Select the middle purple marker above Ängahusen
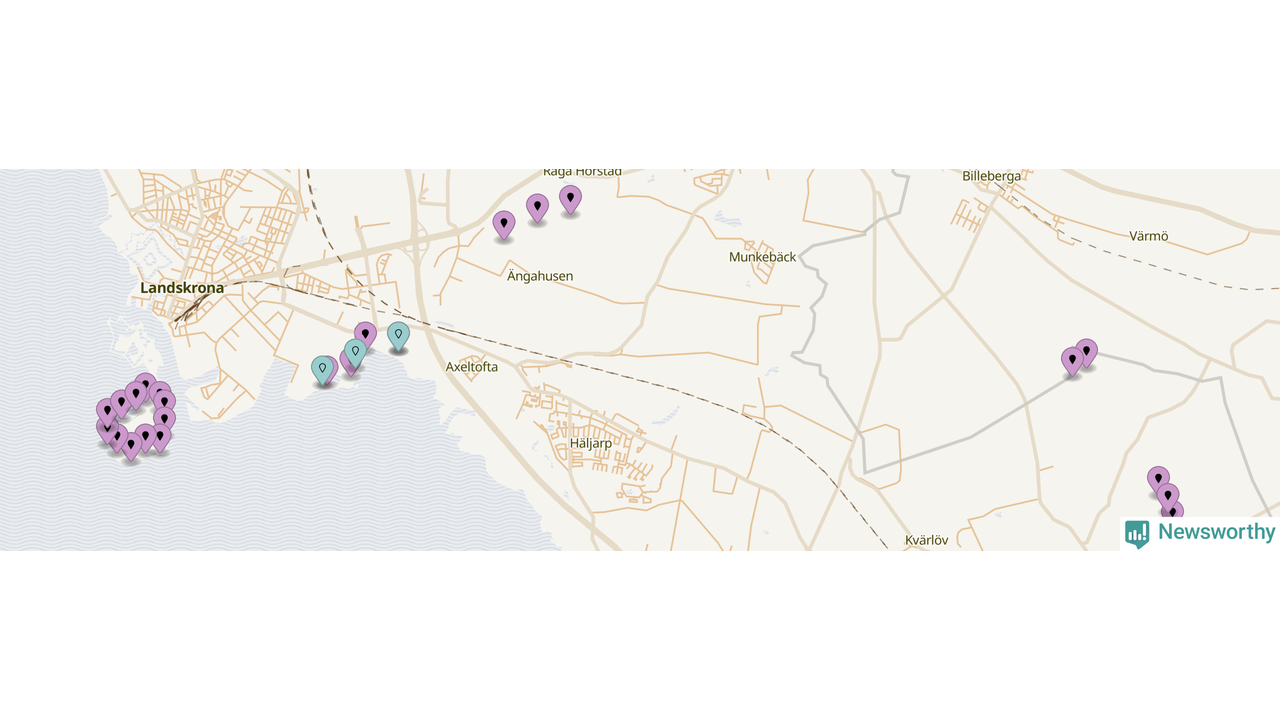The height and width of the screenshot is (720, 1280). tap(537, 208)
